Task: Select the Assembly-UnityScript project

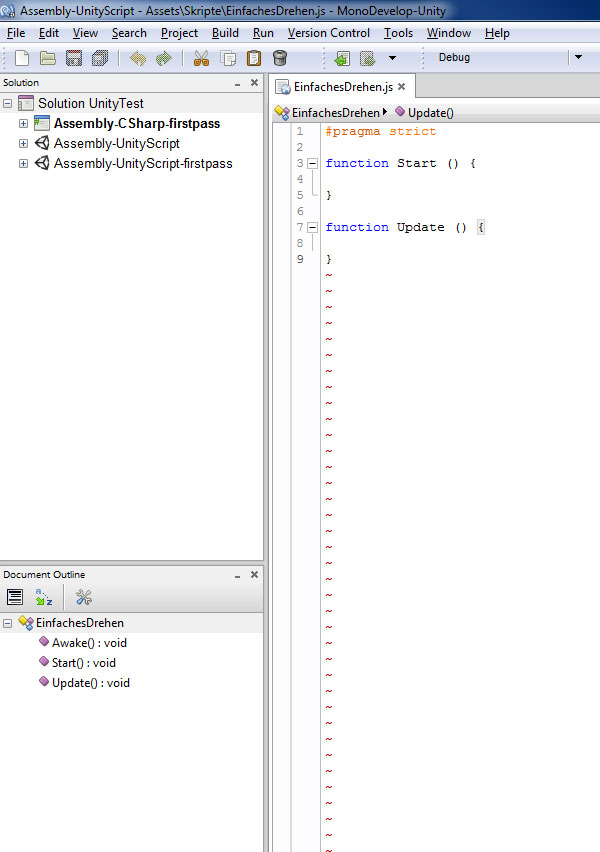Action: 116,143
